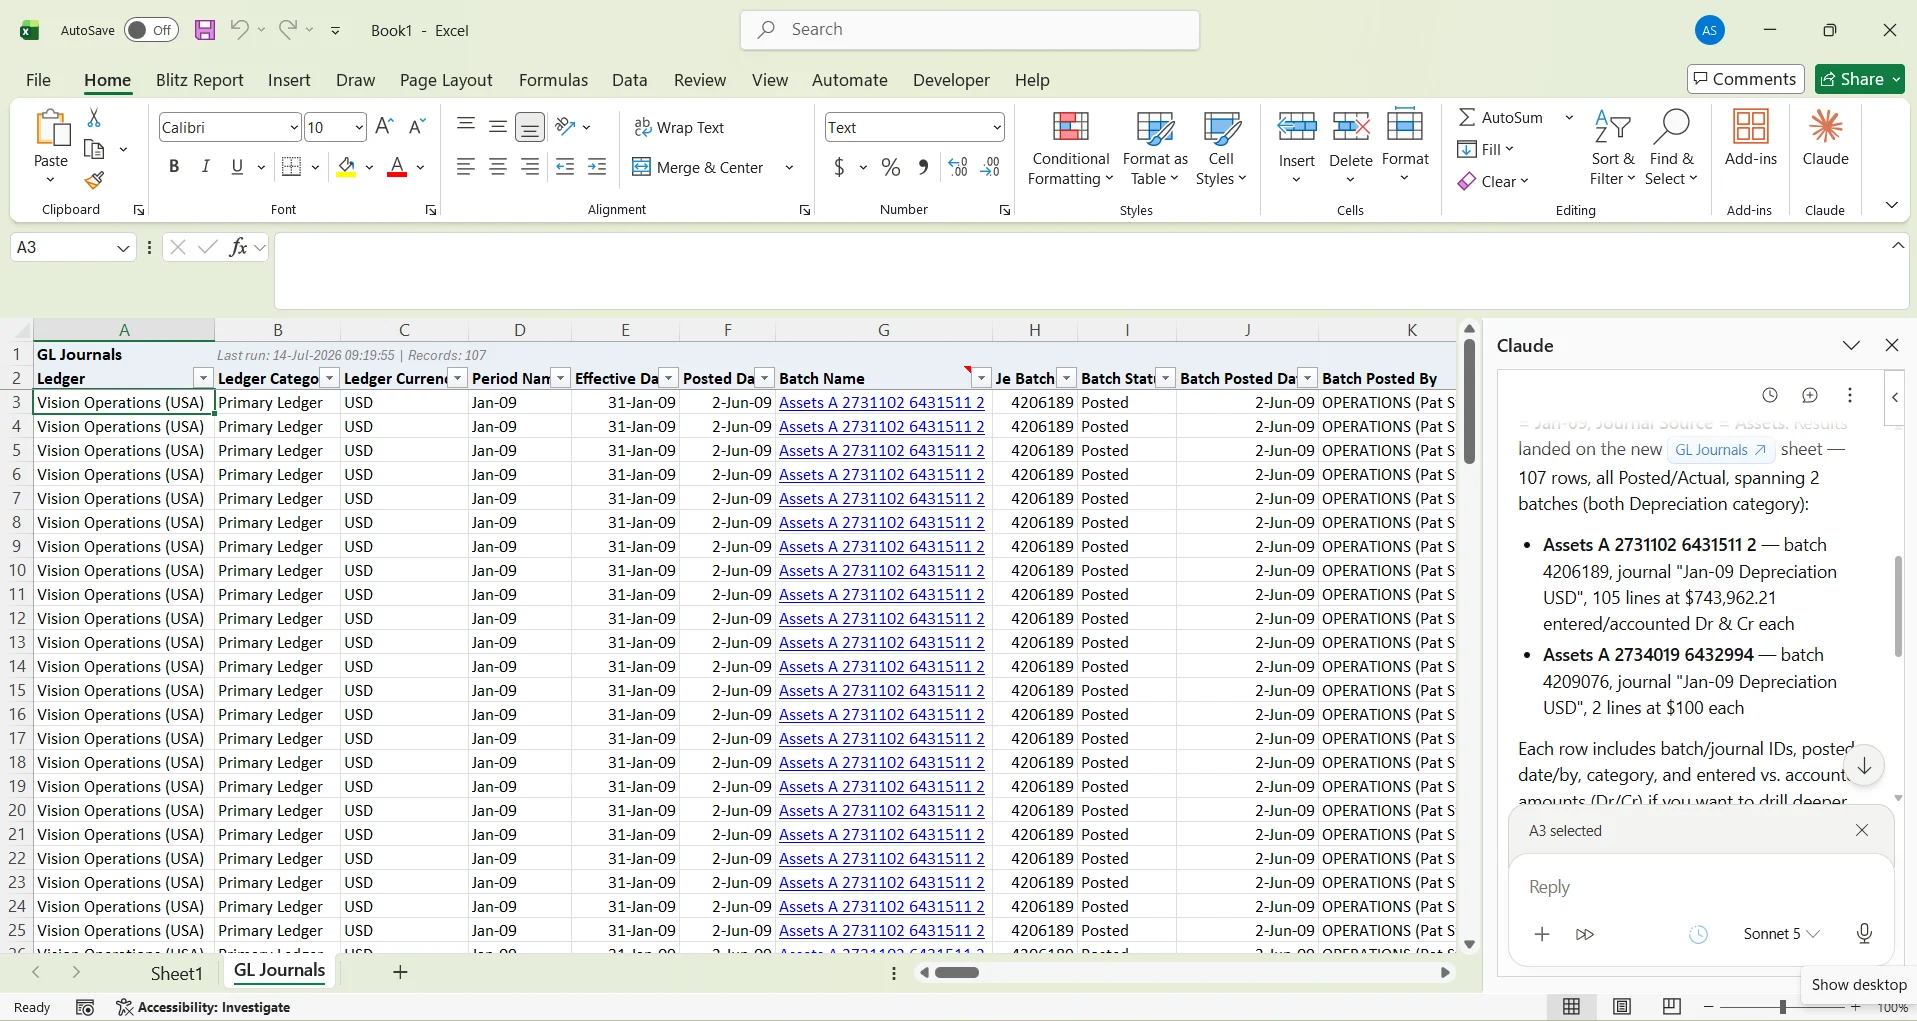The height and width of the screenshot is (1021, 1917).
Task: Toggle Bold formatting
Action: click(x=174, y=167)
